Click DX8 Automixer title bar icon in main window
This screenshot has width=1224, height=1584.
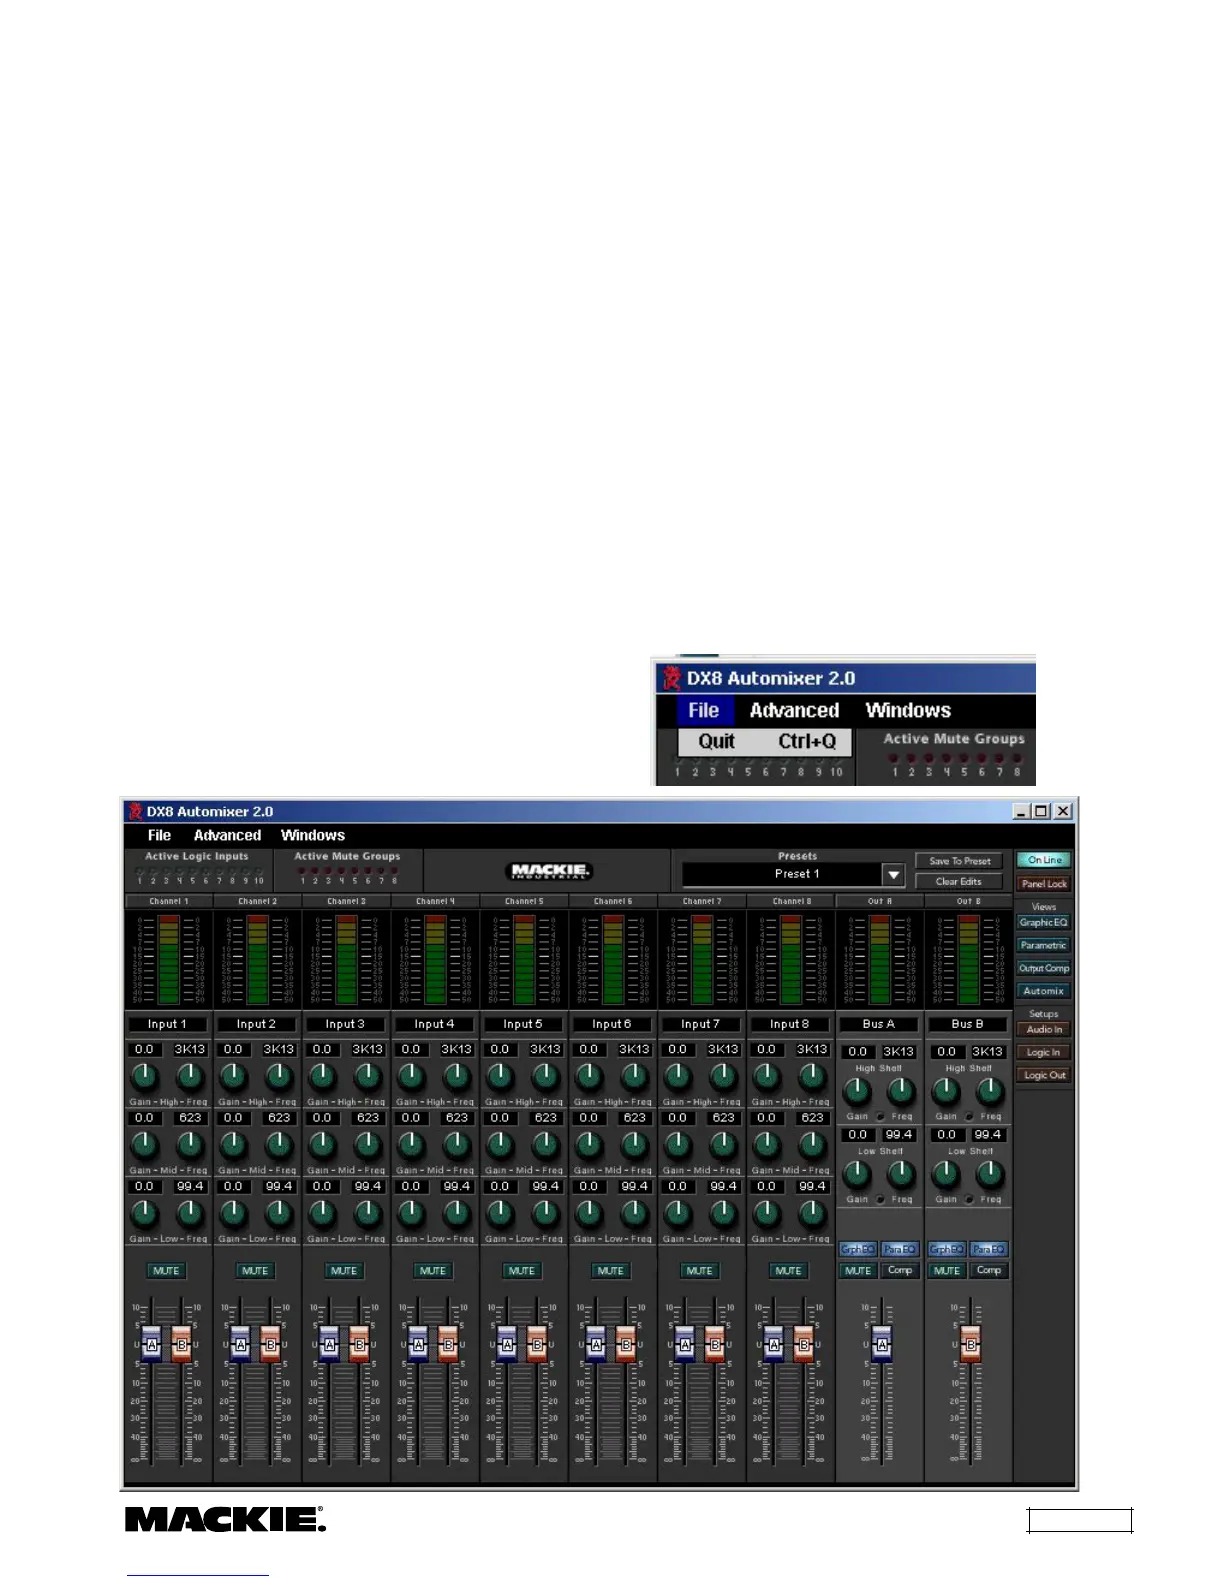[x=134, y=811]
